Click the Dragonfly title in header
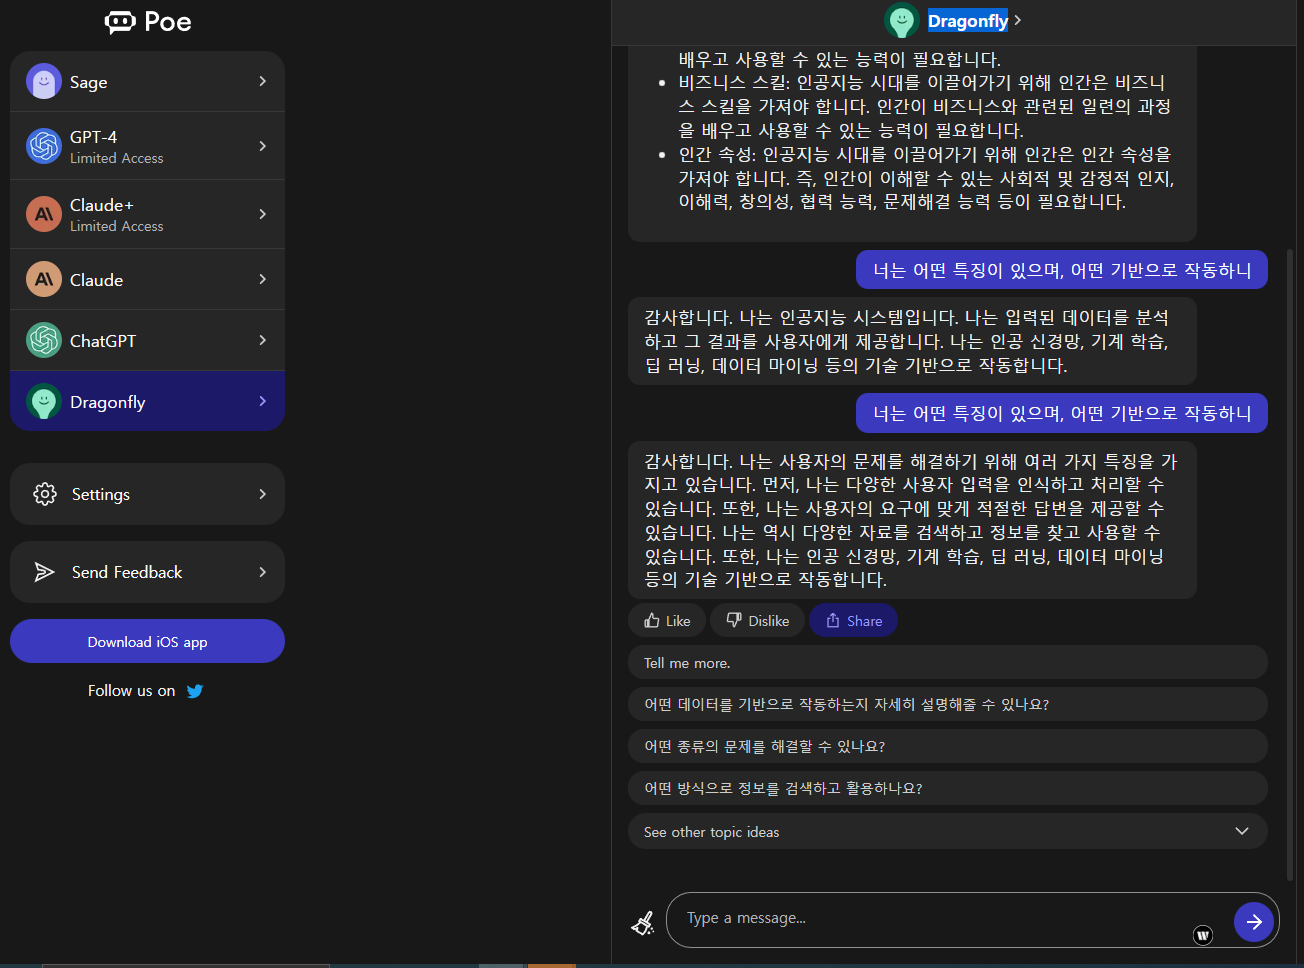This screenshot has width=1304, height=968. pyautogui.click(x=968, y=21)
